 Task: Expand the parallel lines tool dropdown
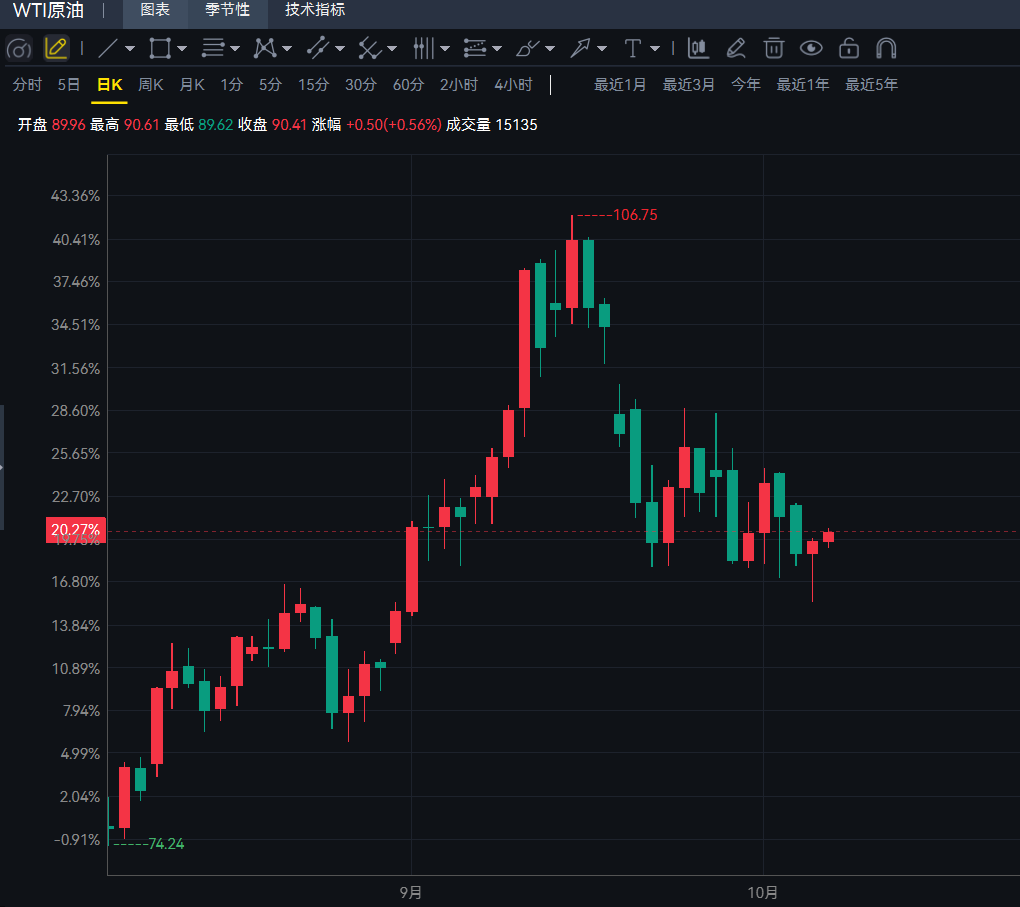235,49
